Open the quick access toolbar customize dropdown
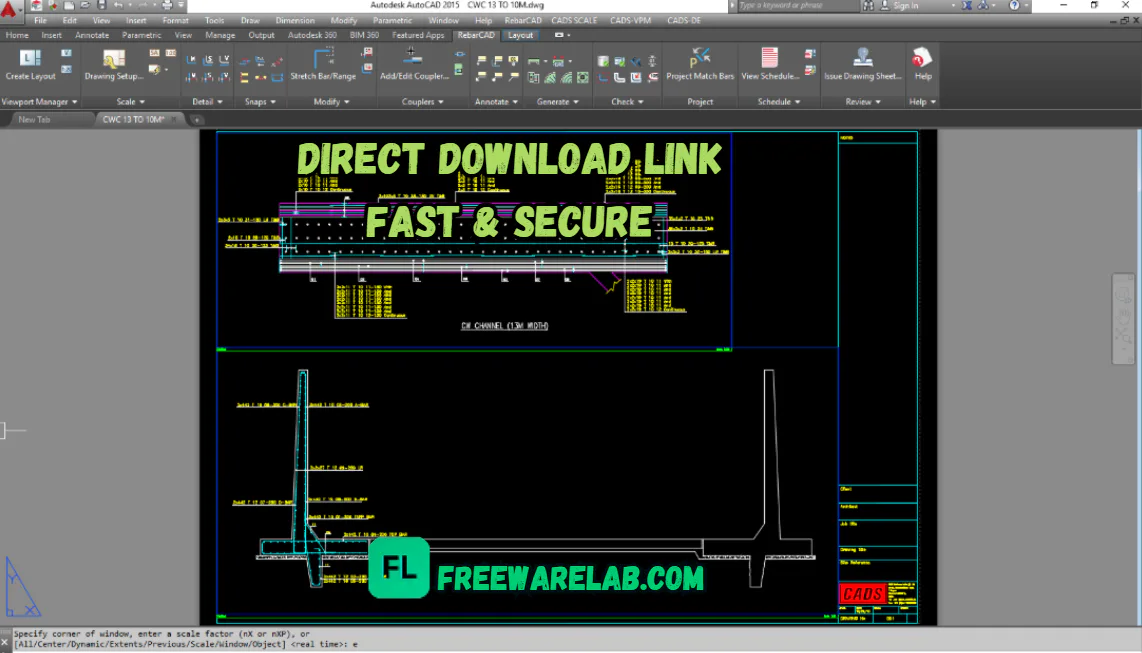The width and height of the screenshot is (1142, 653). pos(181,5)
